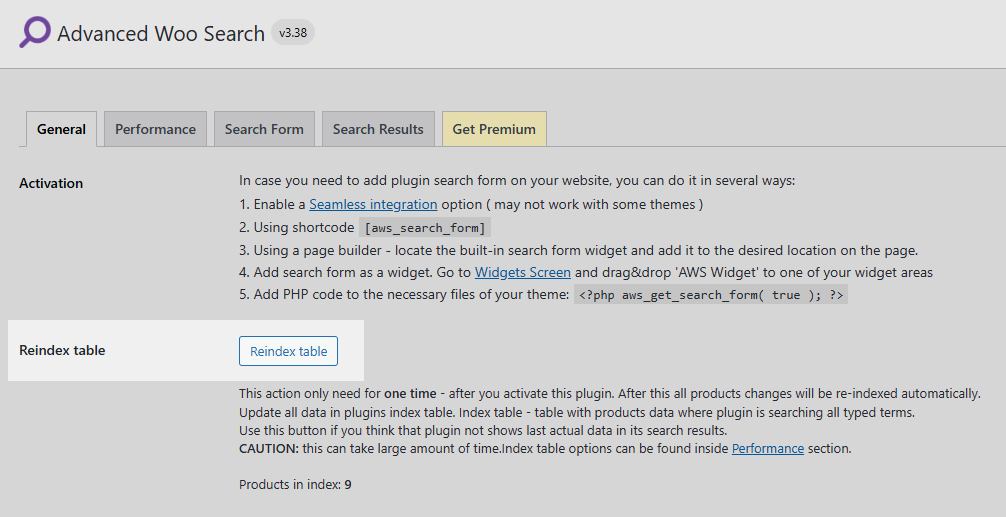Open the Search Form tab
Image resolution: width=1006 pixels, height=517 pixels.
[x=264, y=129]
